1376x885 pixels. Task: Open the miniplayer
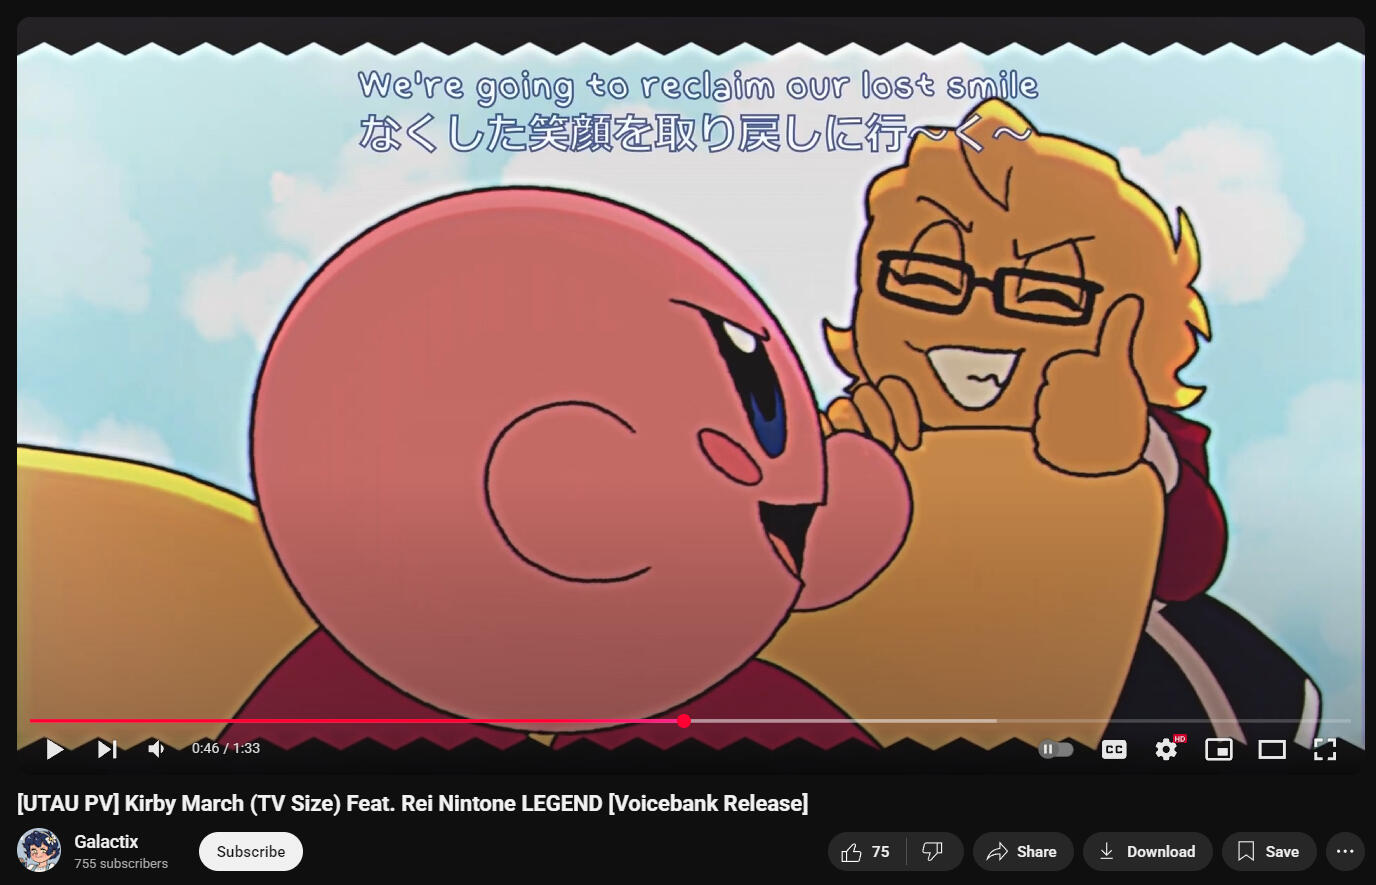1219,749
